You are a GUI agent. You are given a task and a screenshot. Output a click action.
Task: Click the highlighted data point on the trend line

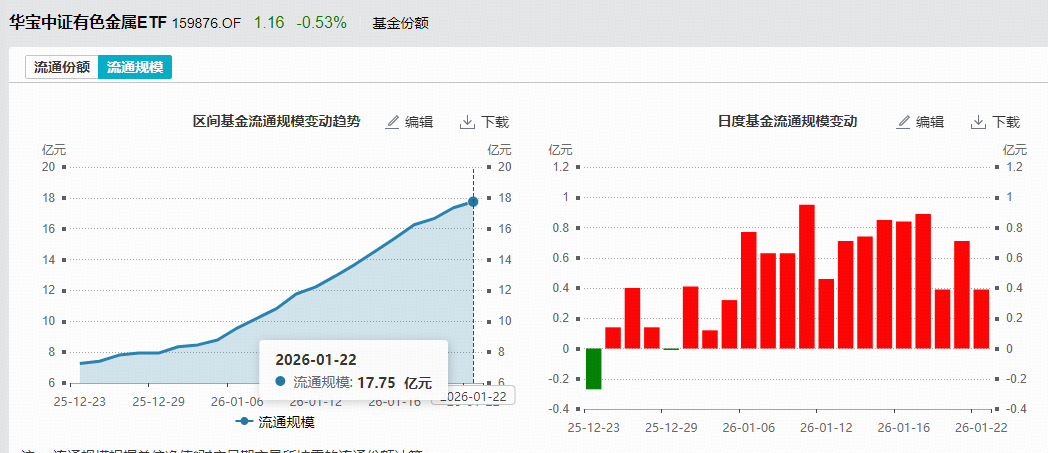(x=473, y=201)
